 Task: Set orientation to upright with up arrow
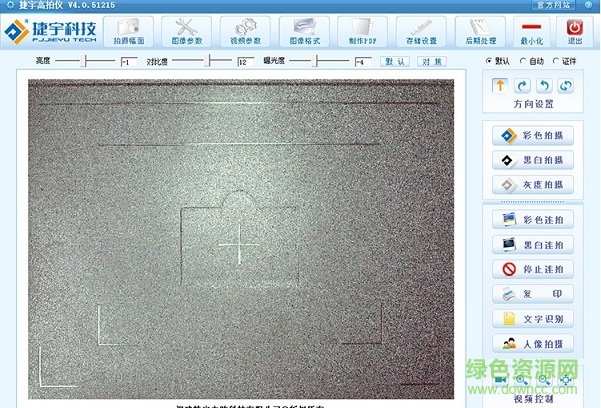tap(500, 87)
